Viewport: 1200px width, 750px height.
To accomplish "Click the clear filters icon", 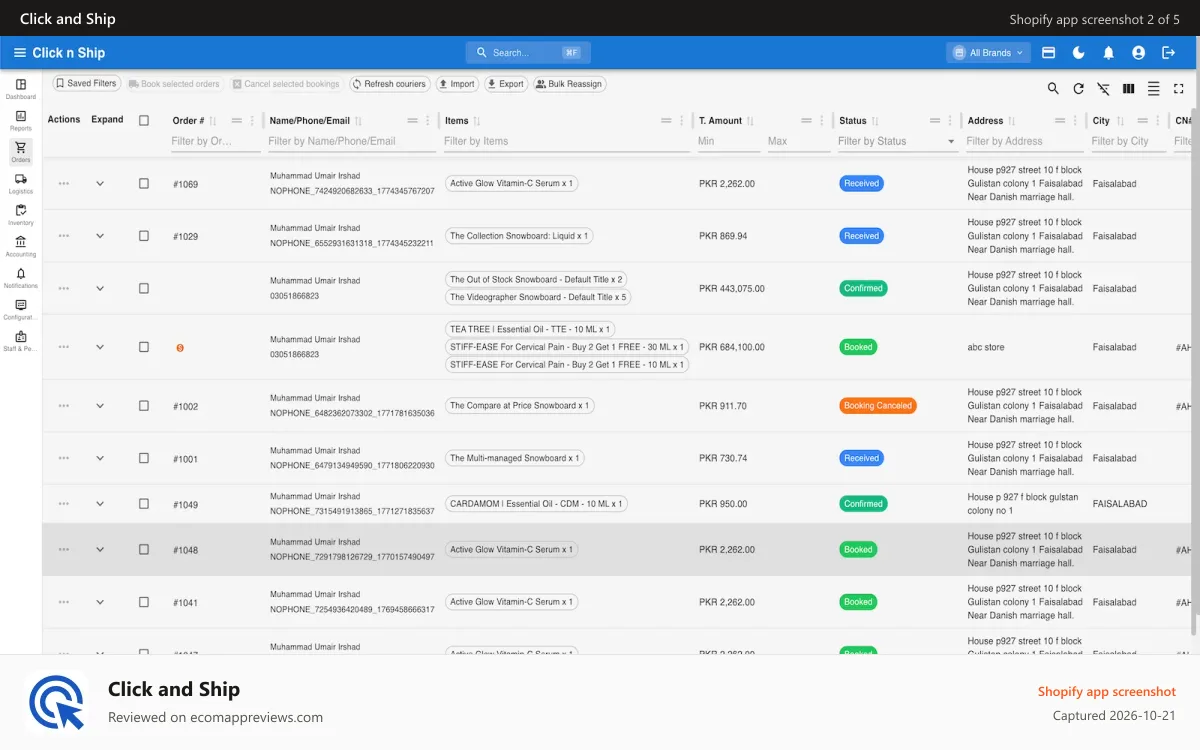I will pos(1103,89).
